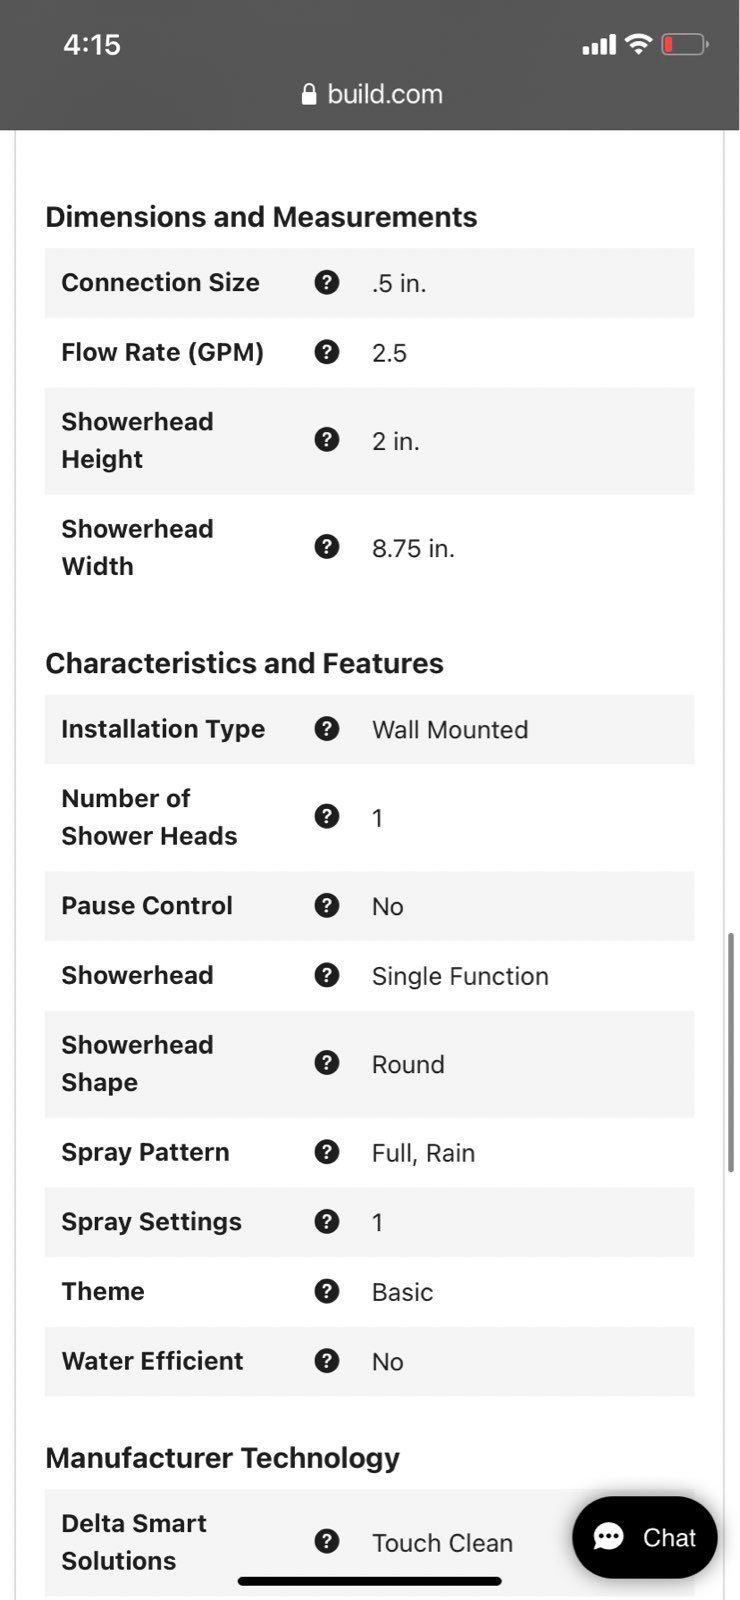
Task: Tap help icon beside Connection Size
Action: click(x=327, y=283)
